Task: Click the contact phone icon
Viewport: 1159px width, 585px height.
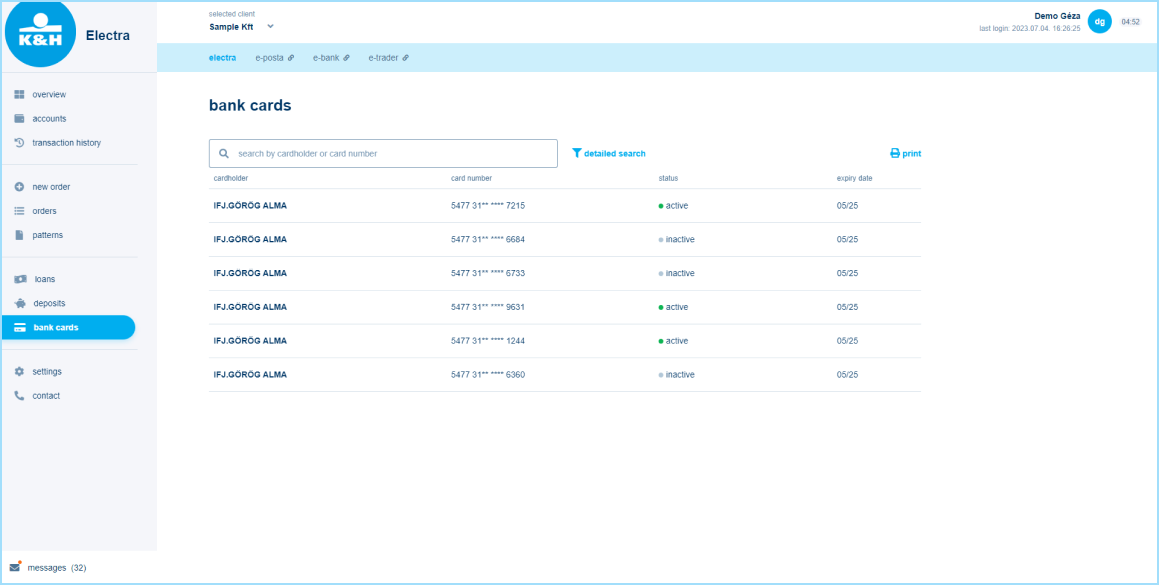Action: coord(19,396)
